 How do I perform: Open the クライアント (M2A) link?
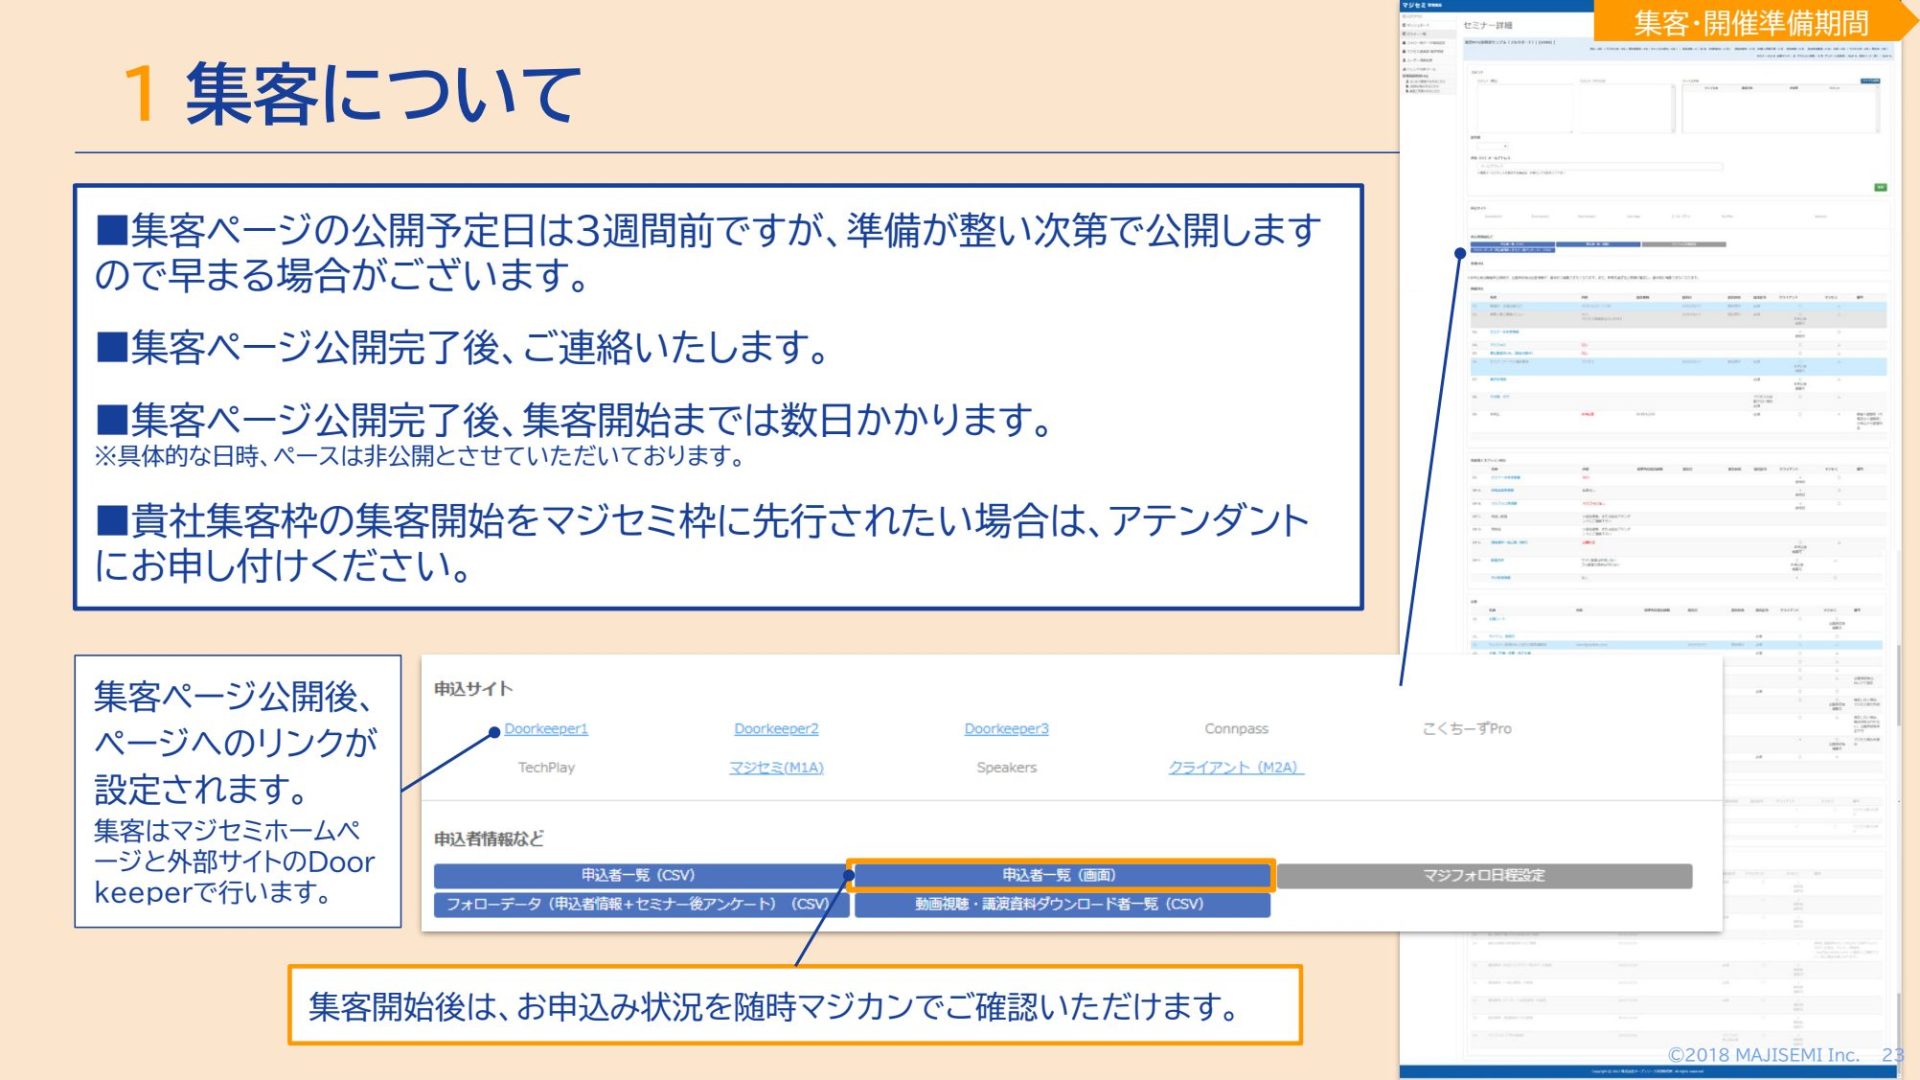coord(1236,768)
